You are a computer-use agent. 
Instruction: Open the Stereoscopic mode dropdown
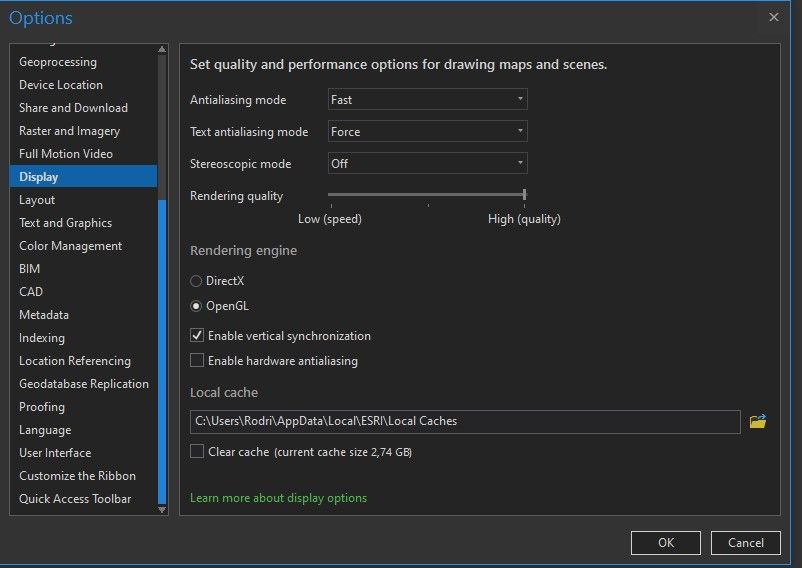(x=427, y=164)
